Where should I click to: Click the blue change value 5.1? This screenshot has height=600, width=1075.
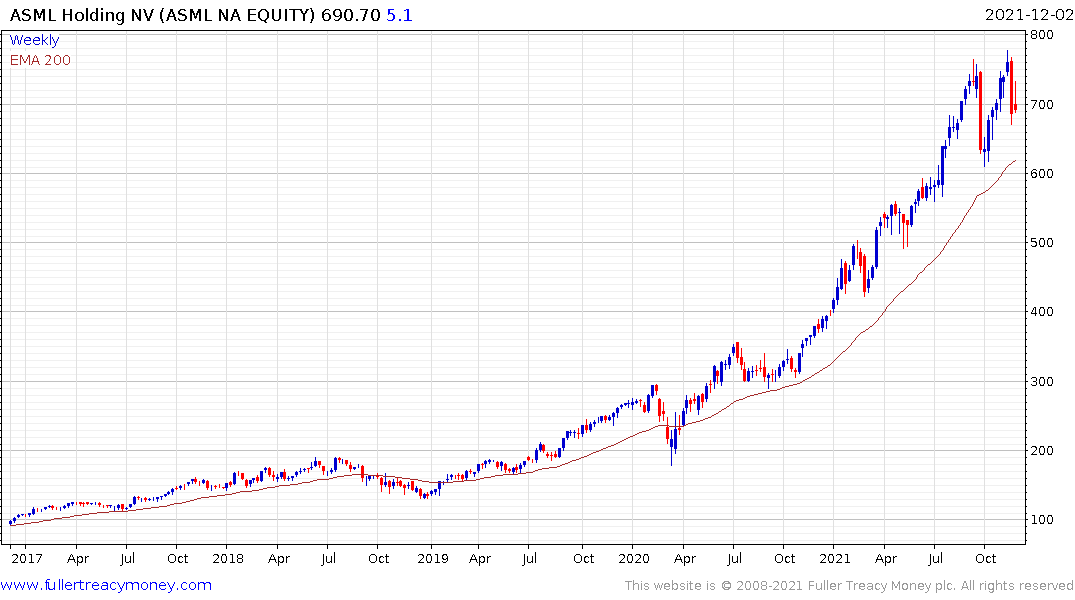point(399,15)
